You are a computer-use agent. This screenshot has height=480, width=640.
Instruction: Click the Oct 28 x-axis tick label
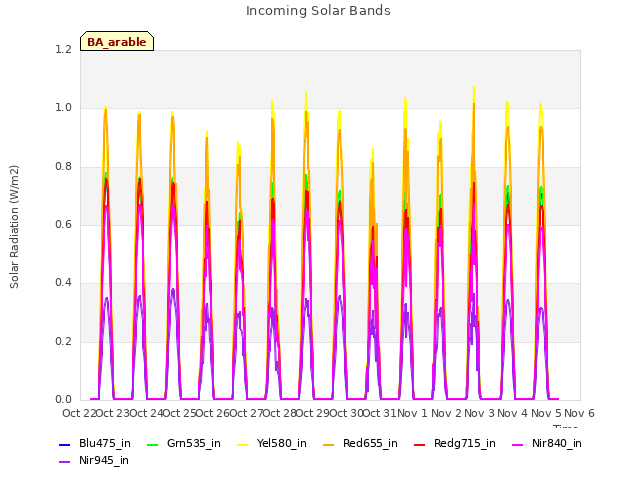(x=280, y=413)
